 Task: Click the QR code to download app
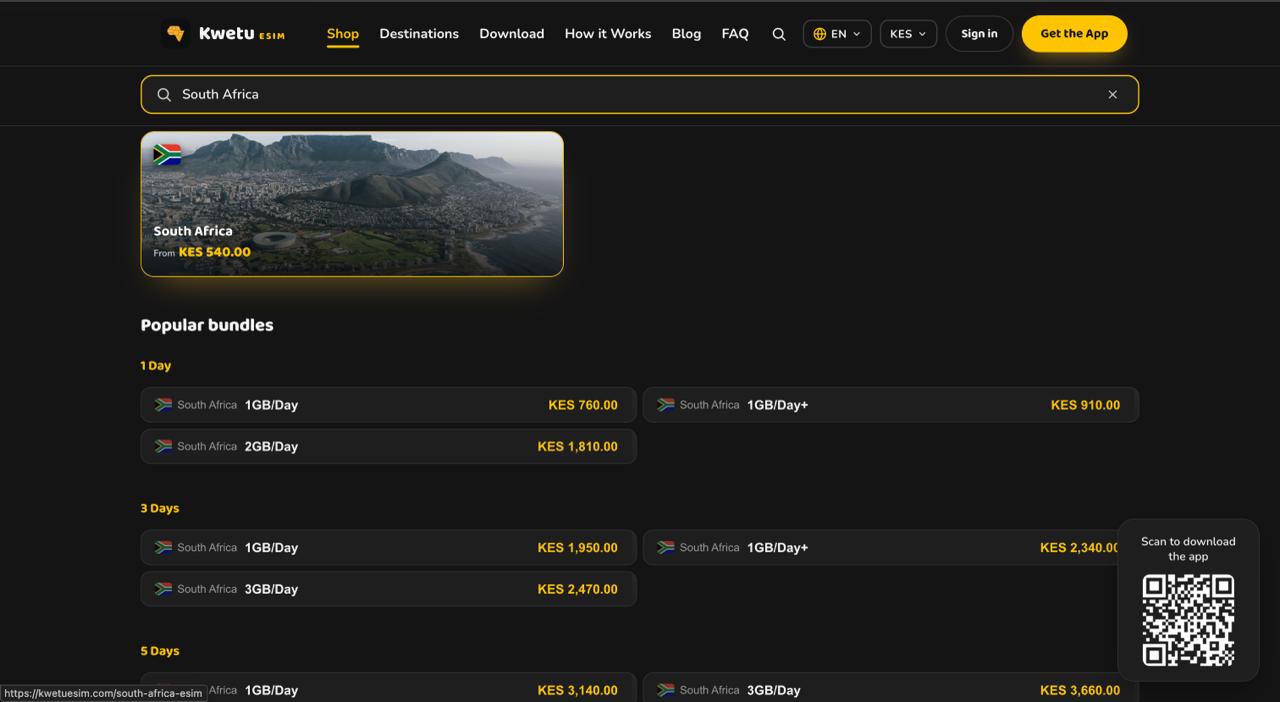(1188, 620)
